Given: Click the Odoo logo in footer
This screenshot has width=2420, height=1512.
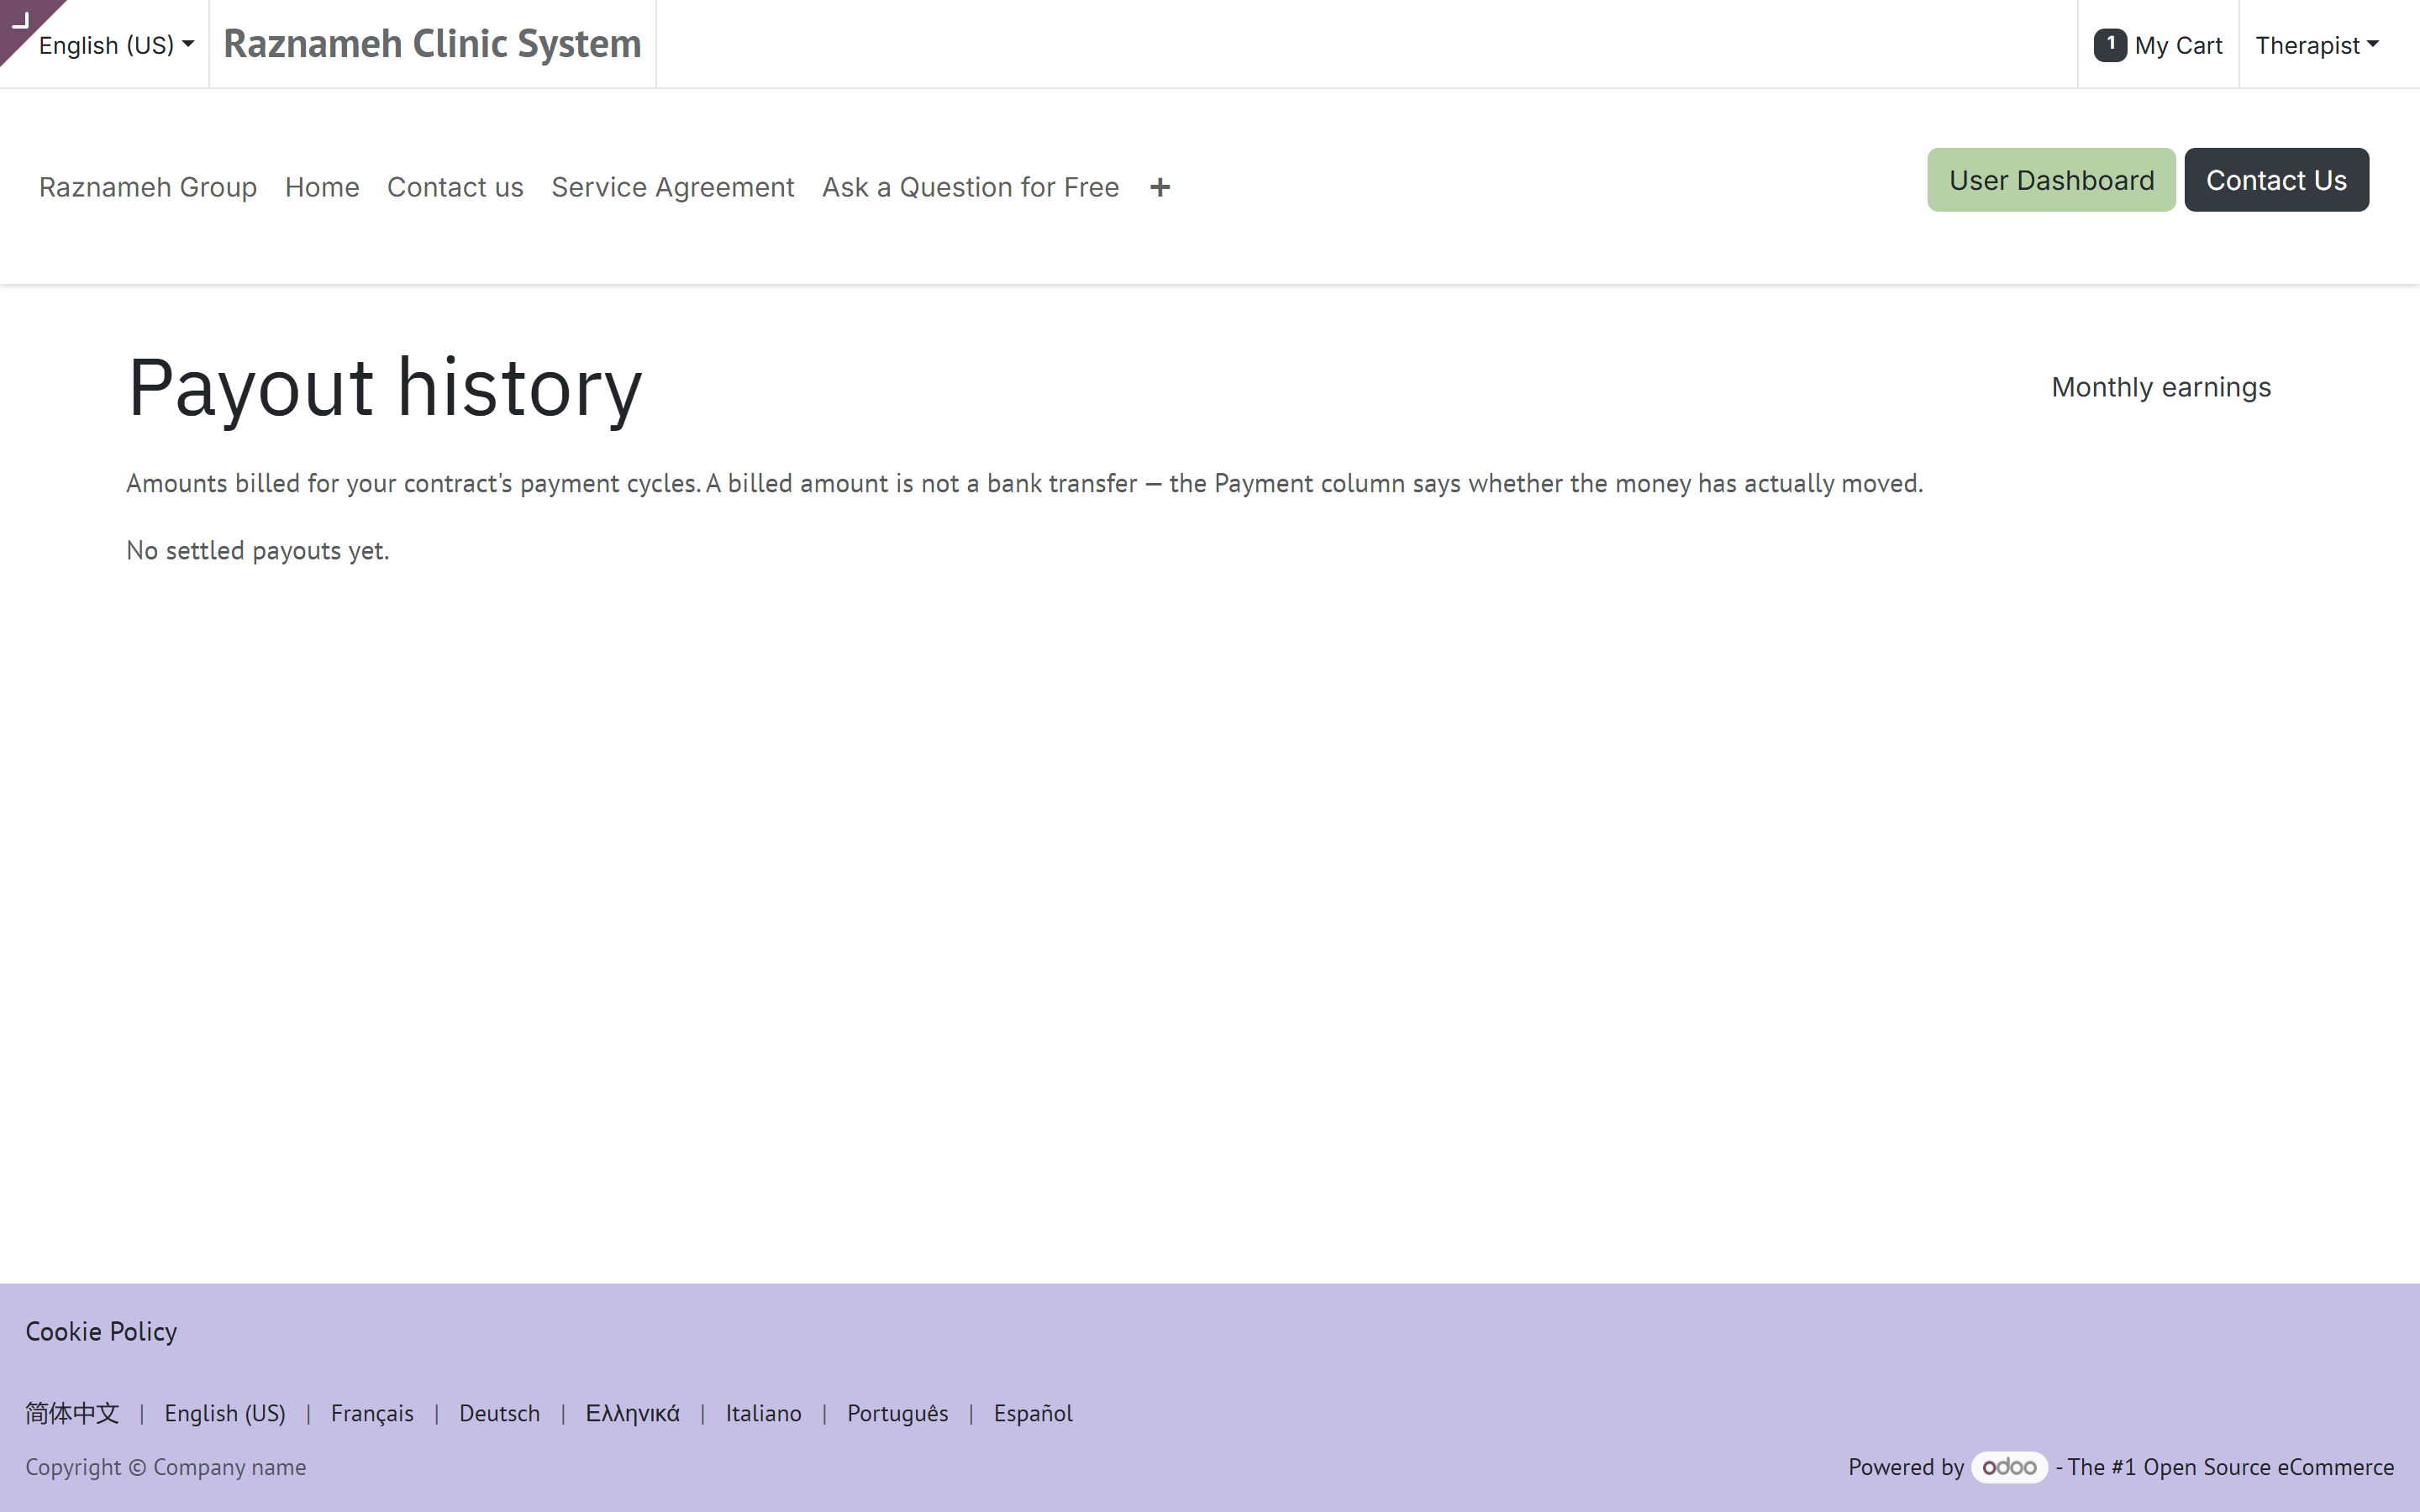Looking at the screenshot, I should click(2009, 1467).
